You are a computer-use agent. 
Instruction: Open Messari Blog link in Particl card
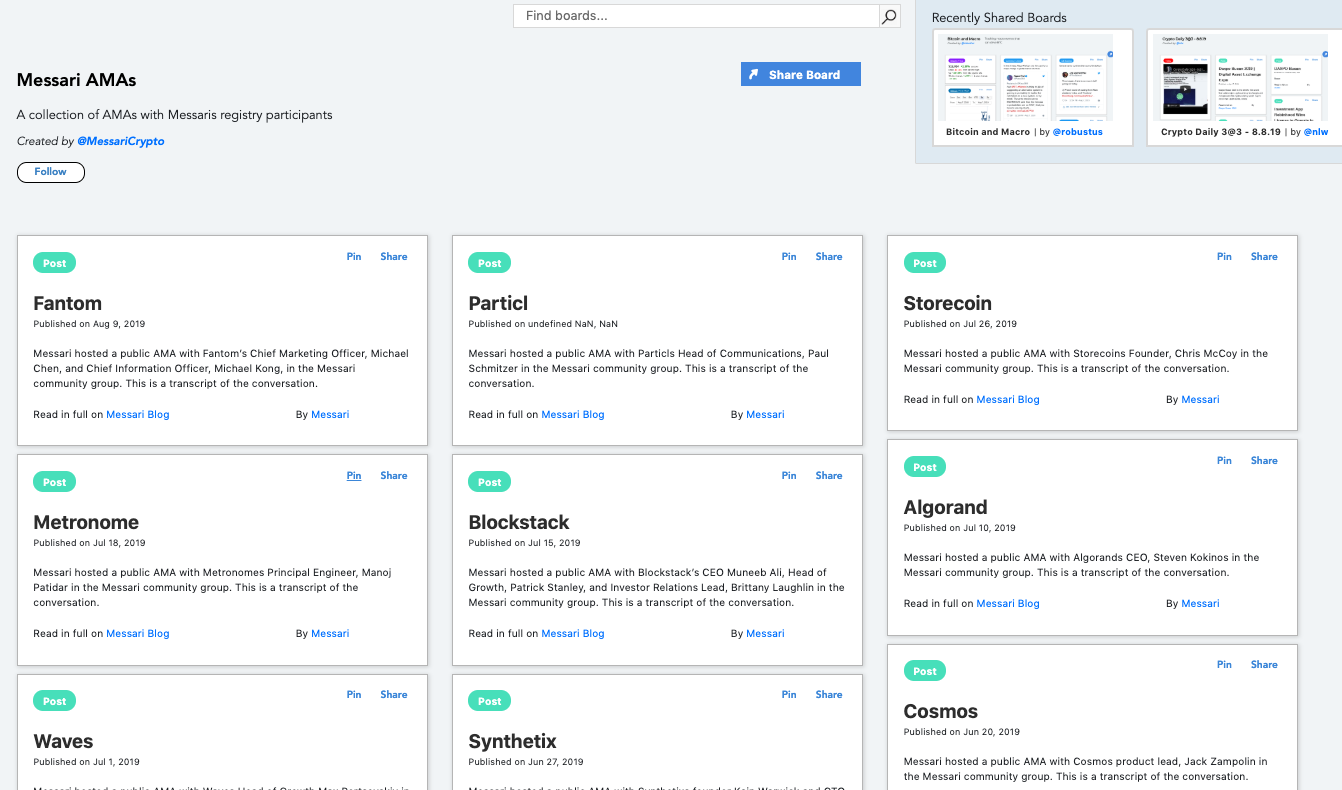[x=573, y=414]
